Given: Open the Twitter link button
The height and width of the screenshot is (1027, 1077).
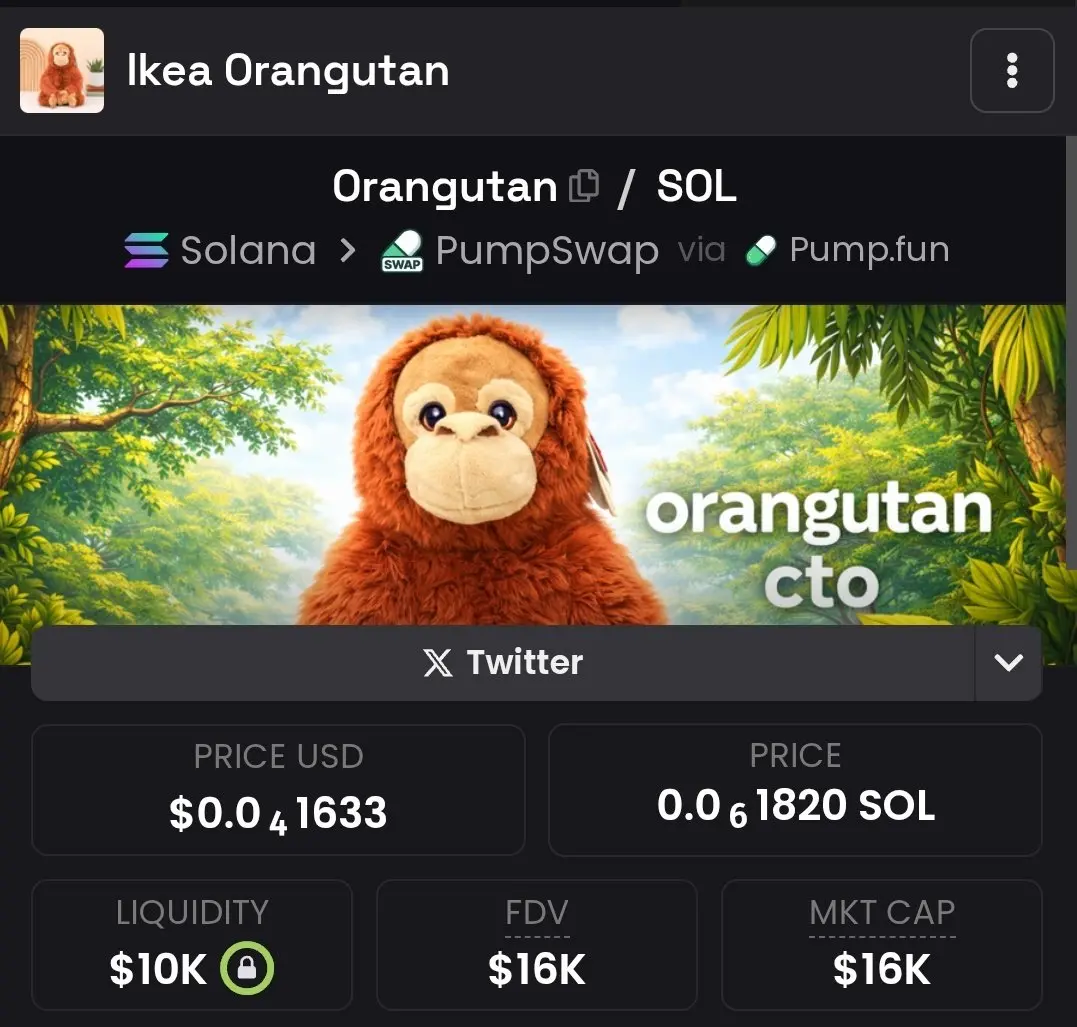Looking at the screenshot, I should click(503, 663).
